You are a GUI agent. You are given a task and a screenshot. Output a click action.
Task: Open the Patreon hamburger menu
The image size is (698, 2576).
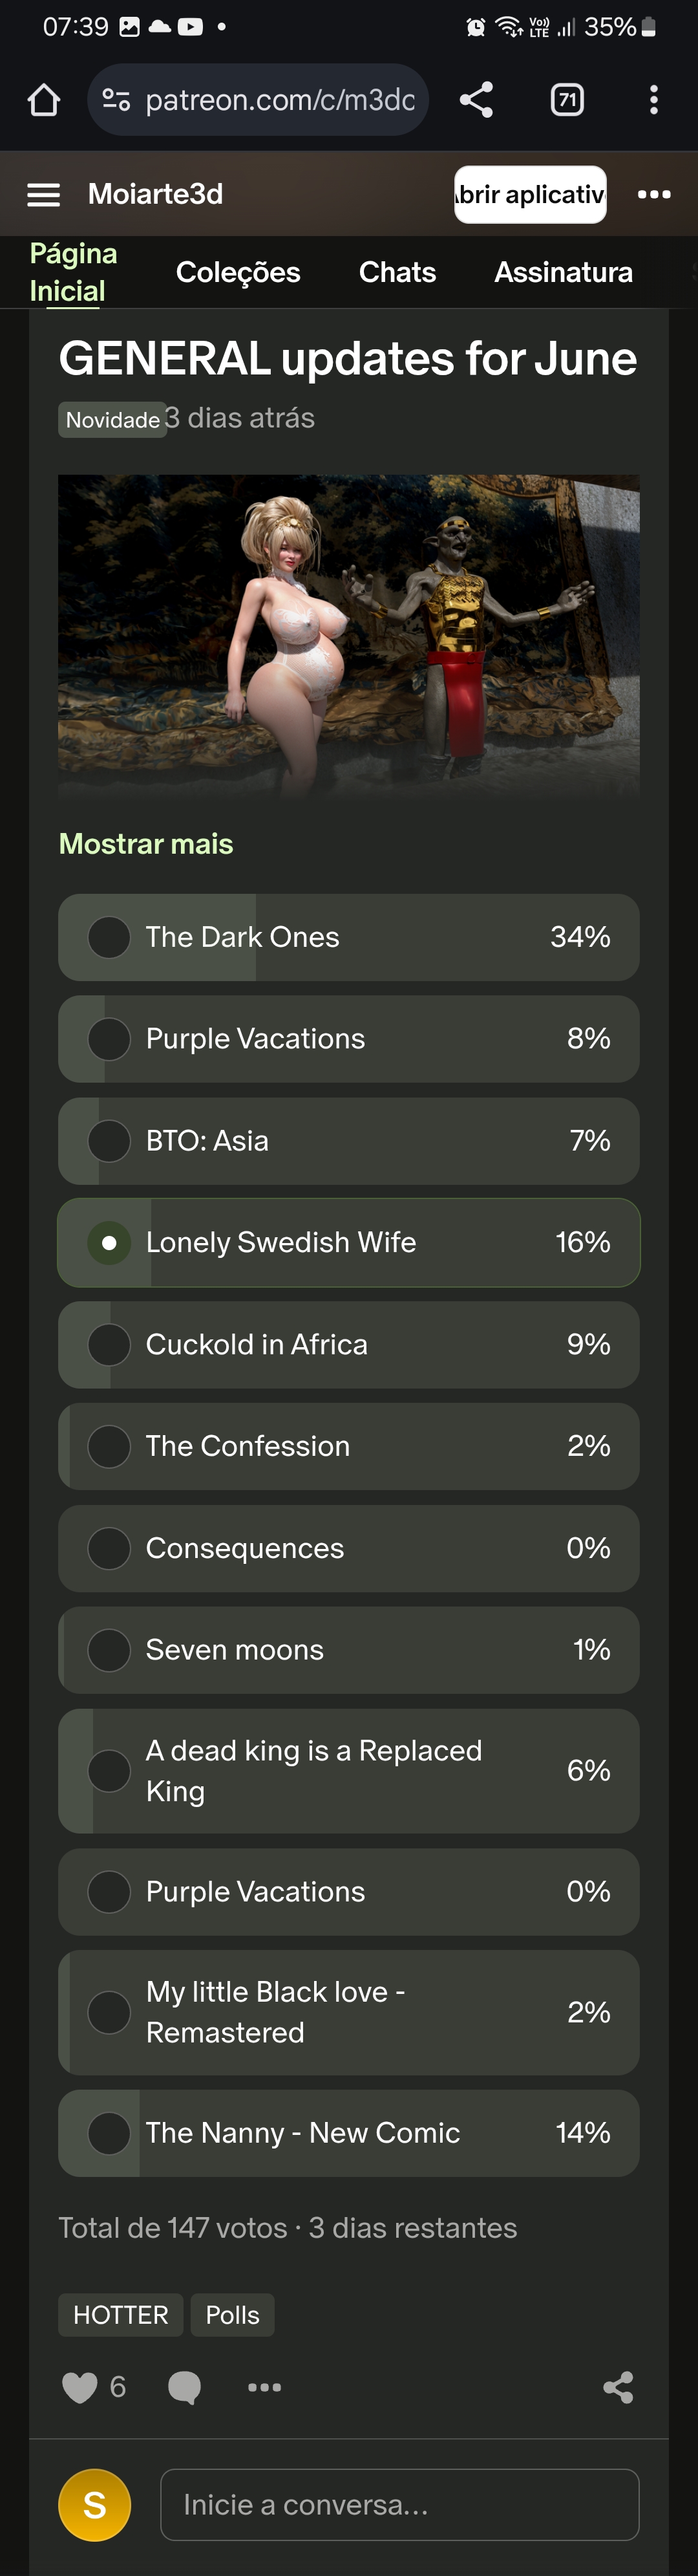(x=44, y=194)
